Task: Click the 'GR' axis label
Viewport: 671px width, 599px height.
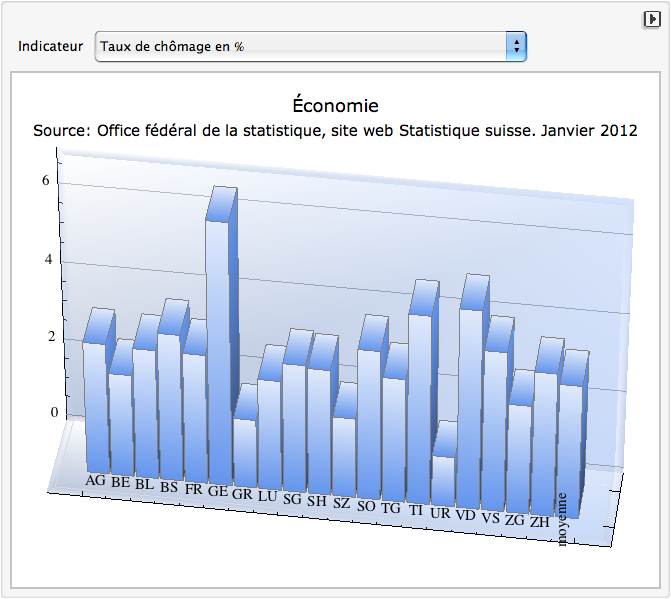Action: tap(242, 494)
